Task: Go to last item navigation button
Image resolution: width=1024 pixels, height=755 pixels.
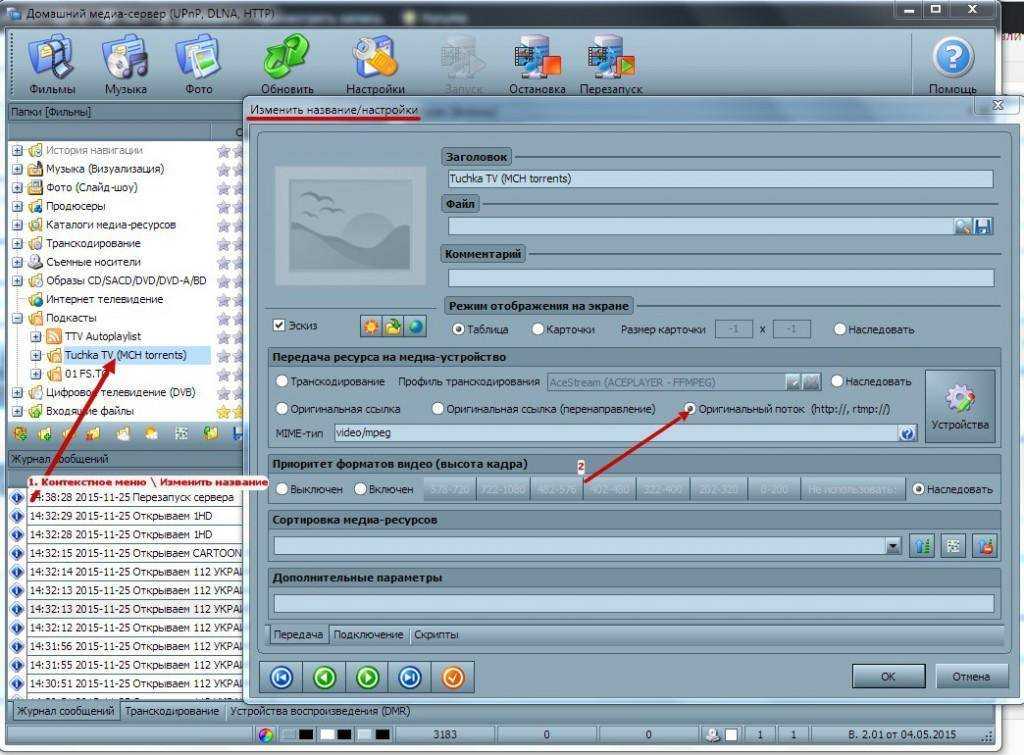Action: point(409,677)
